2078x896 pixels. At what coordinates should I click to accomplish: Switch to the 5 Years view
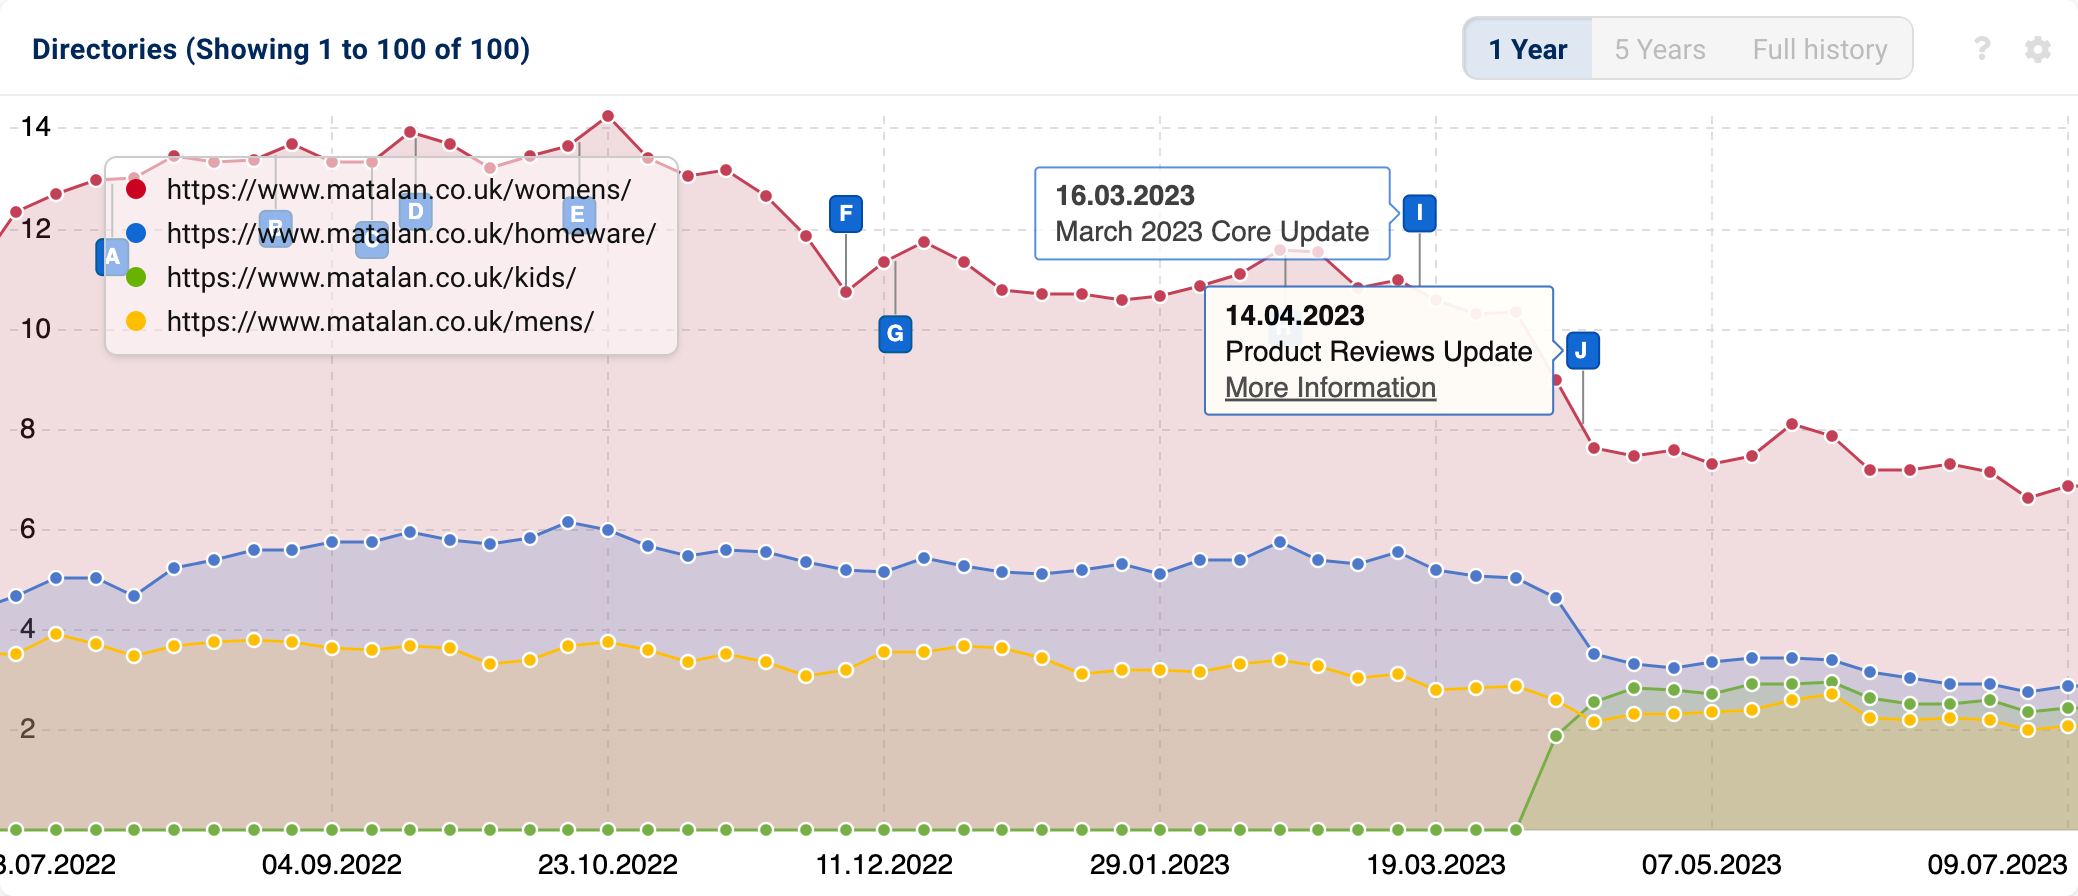point(1660,49)
